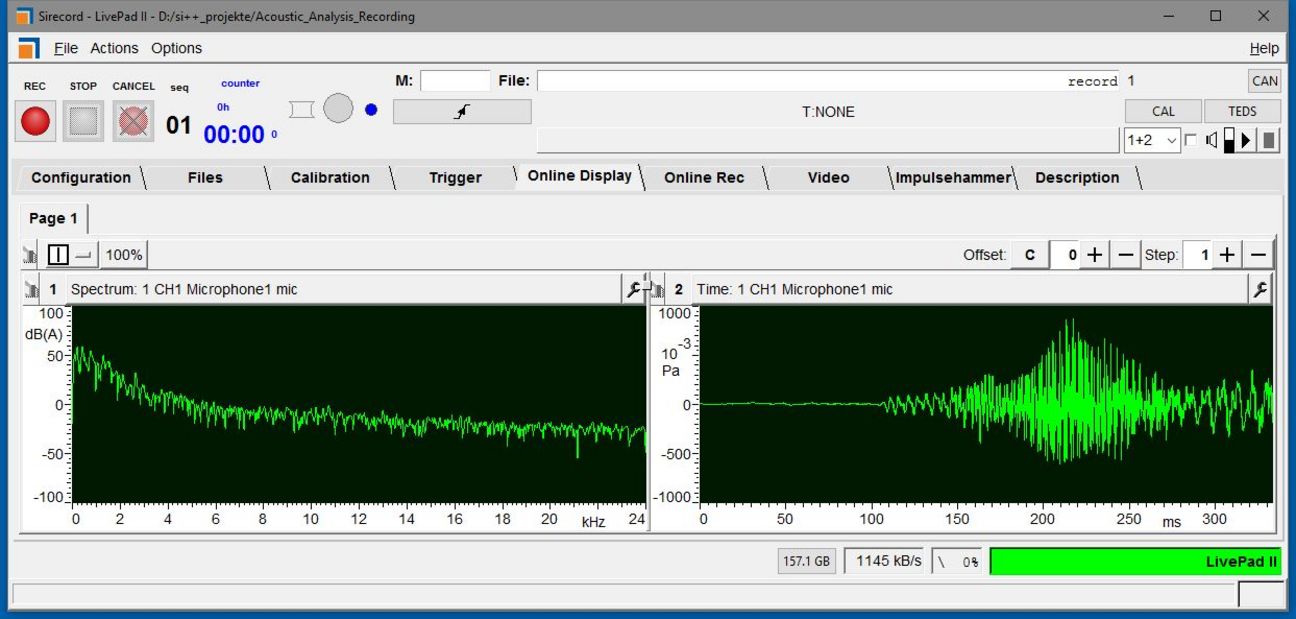Decrease Offset with its minus button

(1126, 255)
